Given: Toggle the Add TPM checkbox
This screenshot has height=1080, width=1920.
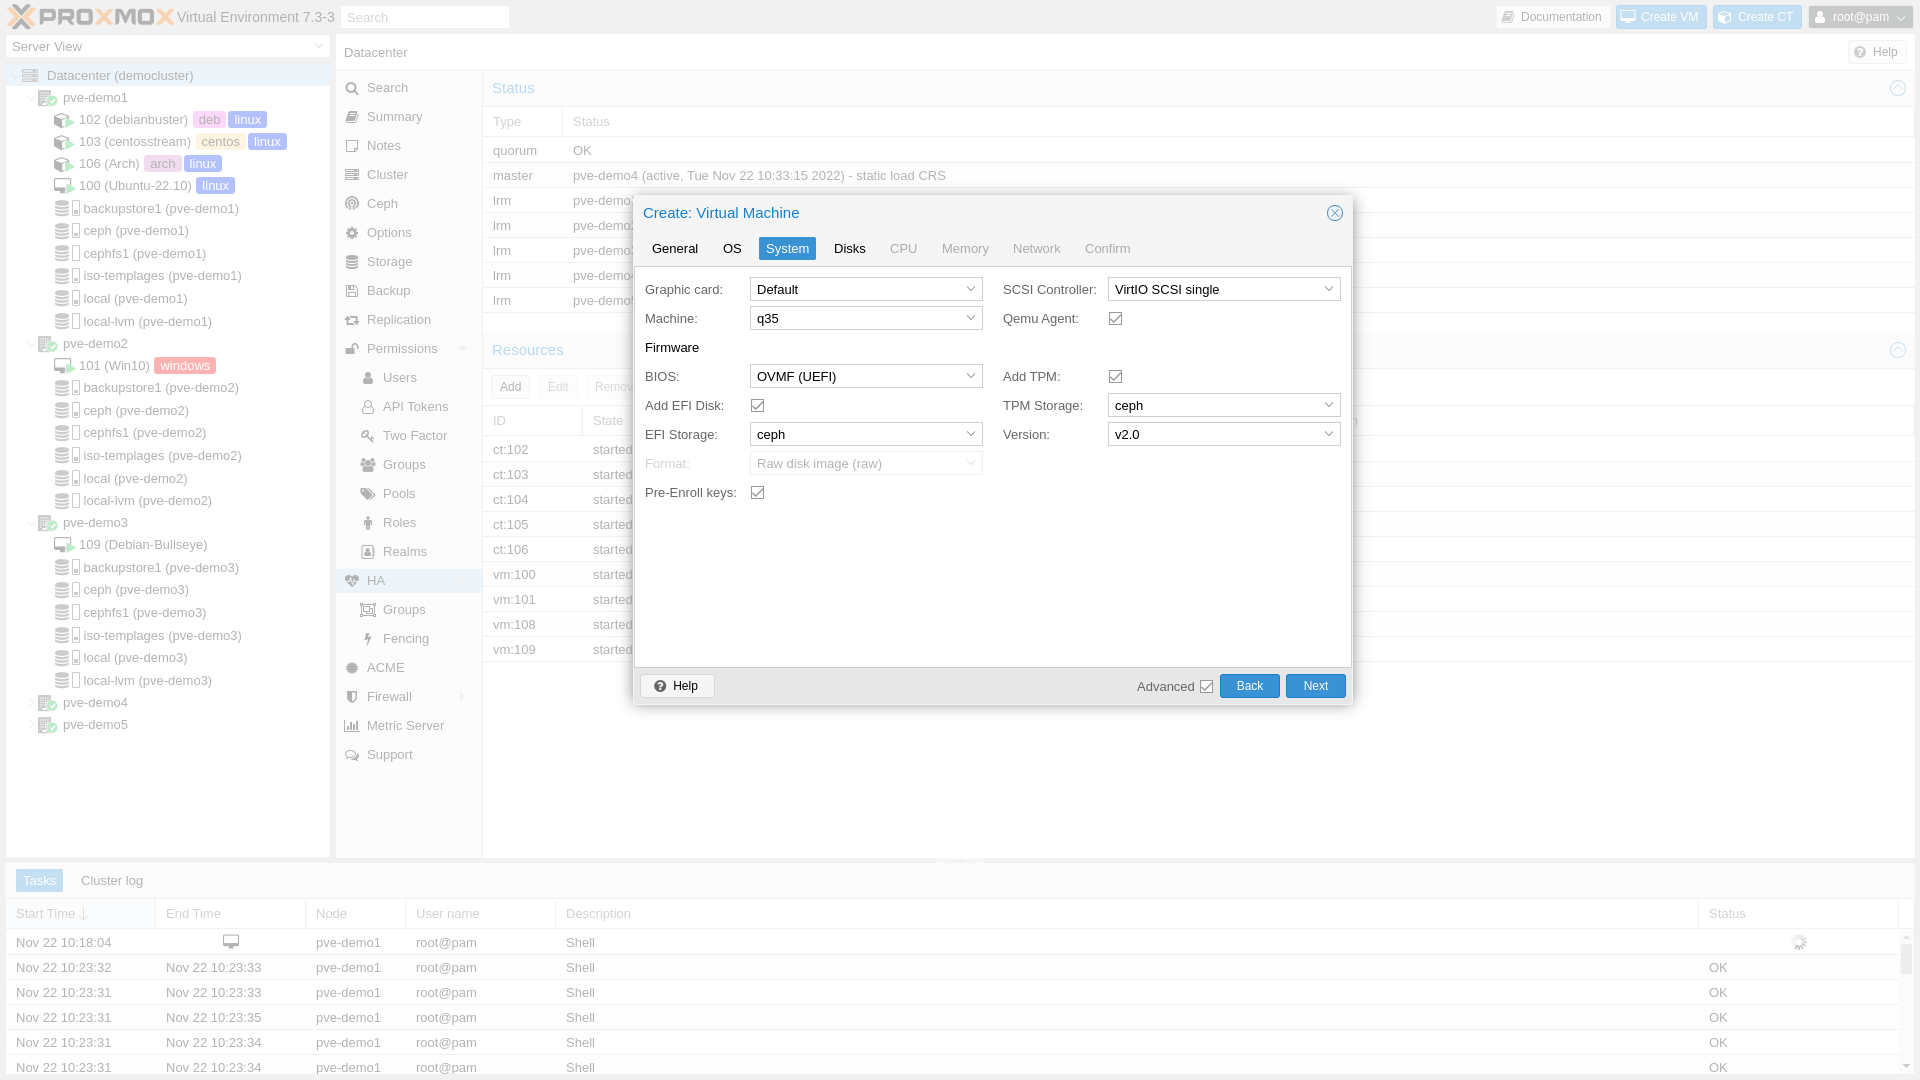Looking at the screenshot, I should (x=1115, y=377).
